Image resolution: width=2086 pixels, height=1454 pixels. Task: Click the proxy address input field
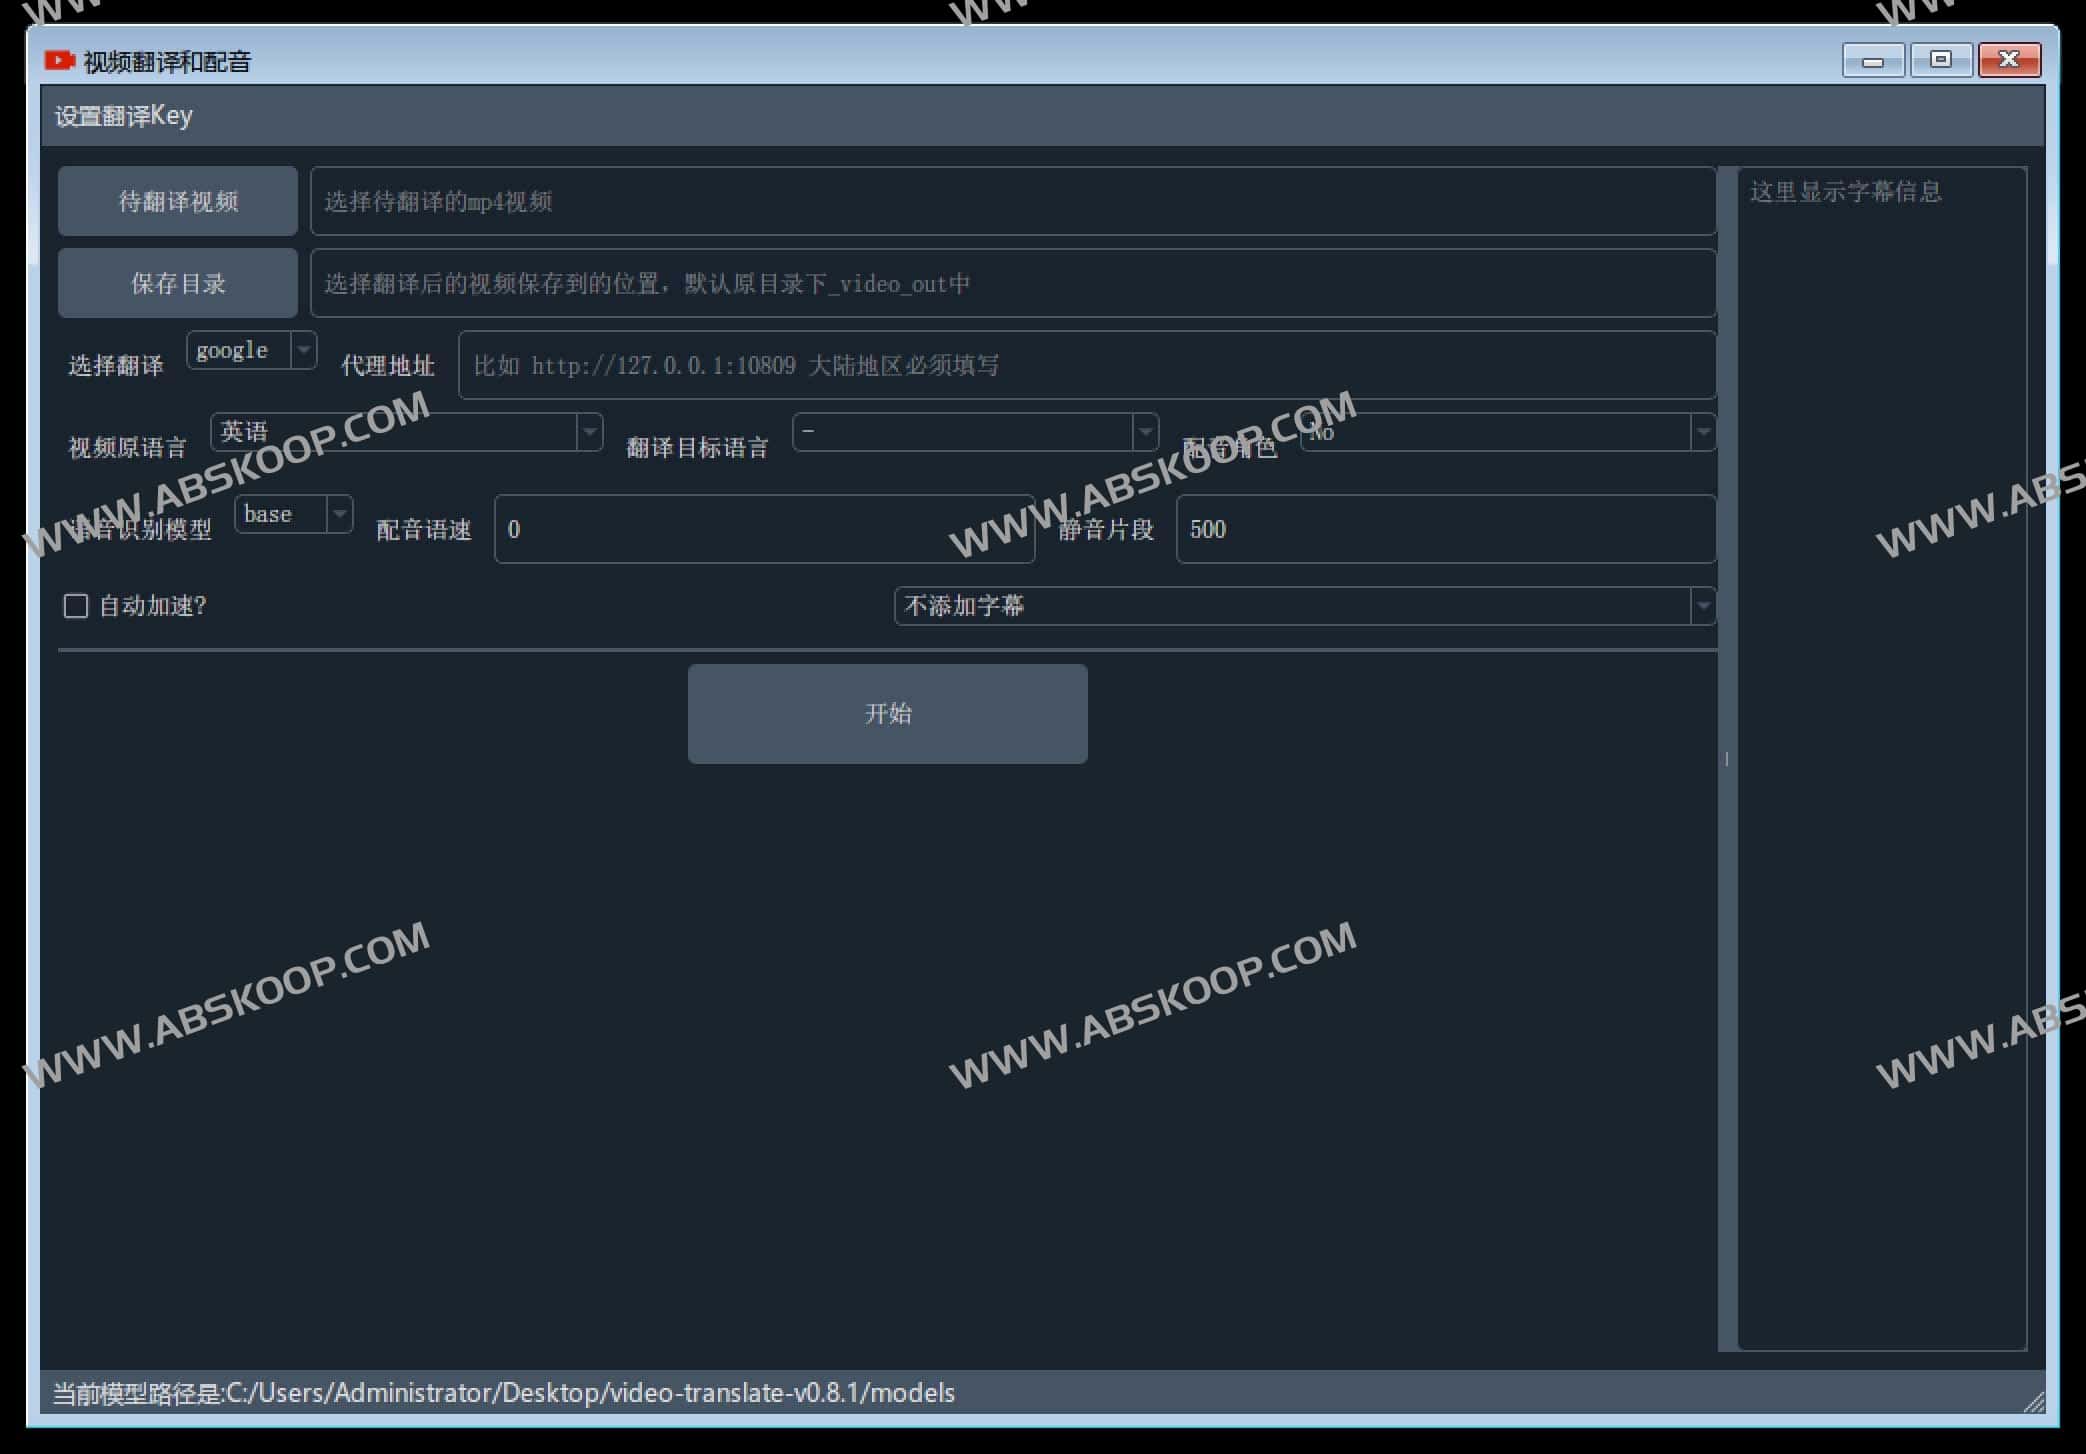click(x=1086, y=365)
